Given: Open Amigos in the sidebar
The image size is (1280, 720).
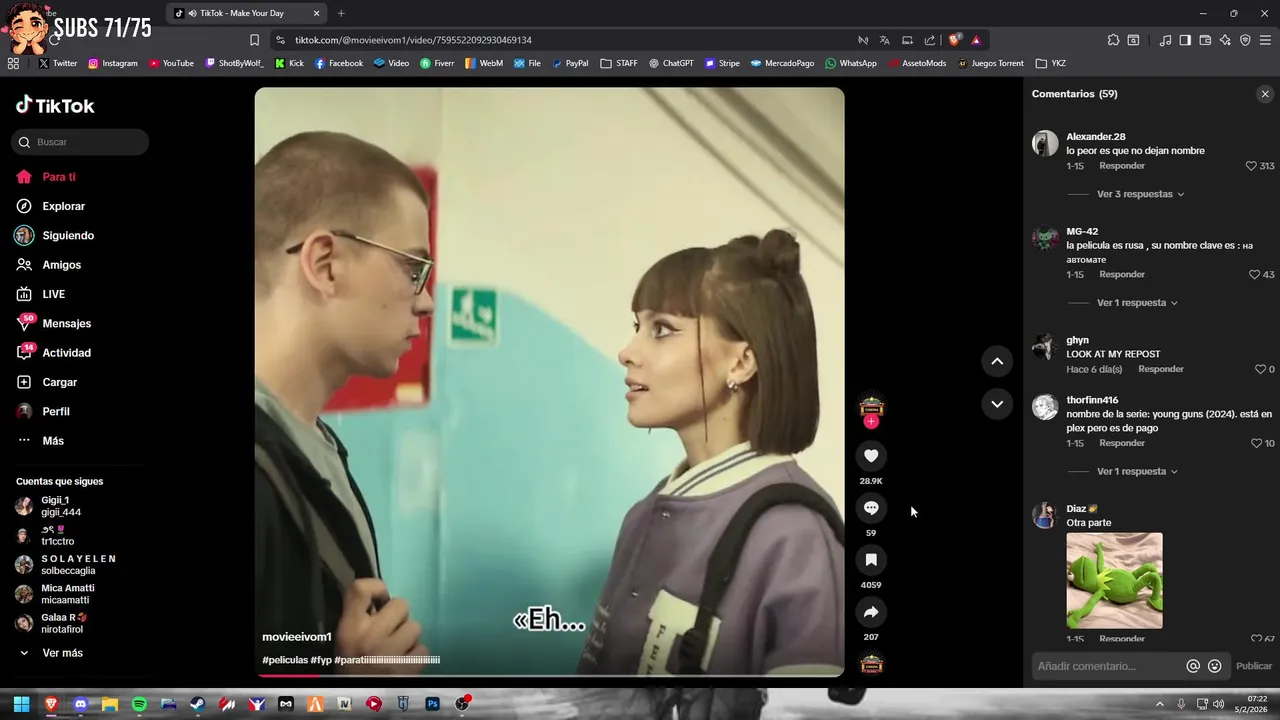Looking at the screenshot, I should [x=49, y=265].
